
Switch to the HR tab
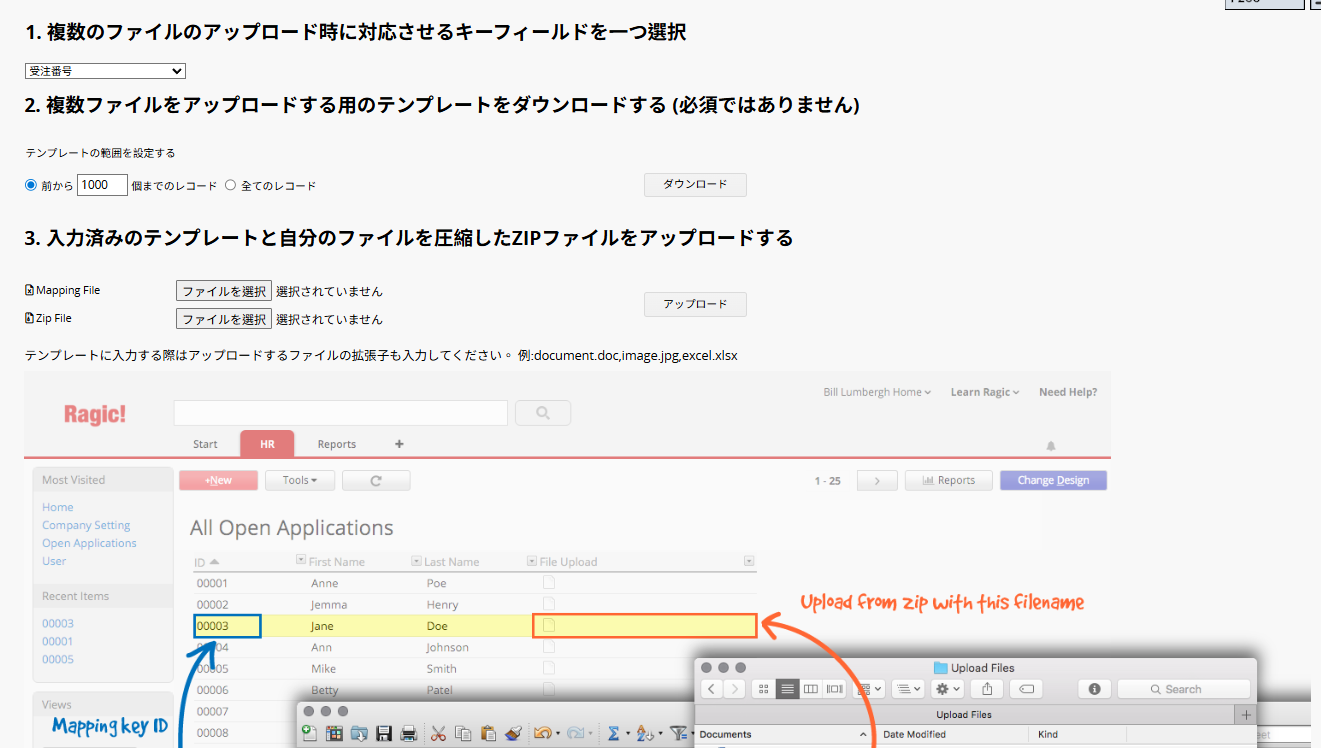(267, 444)
